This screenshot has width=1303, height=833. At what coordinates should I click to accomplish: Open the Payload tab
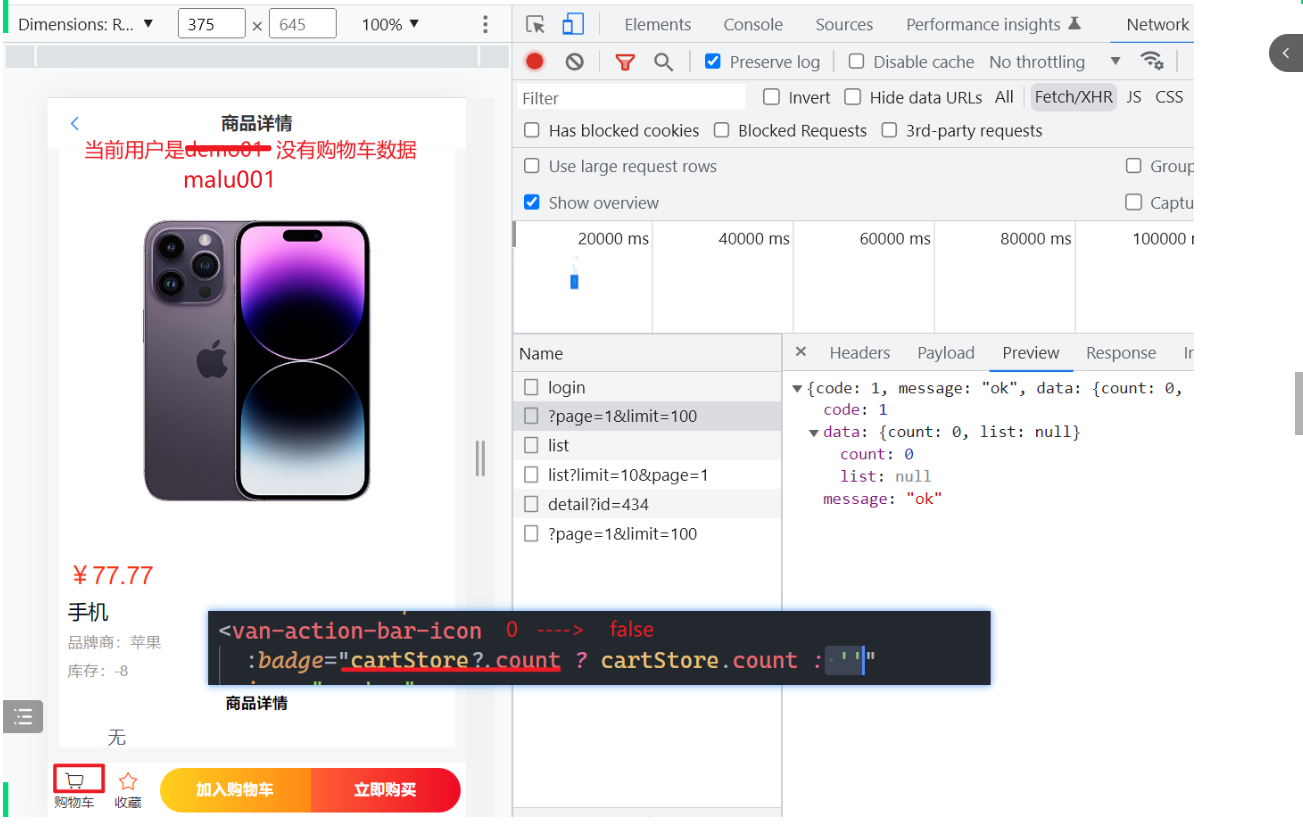coord(946,352)
